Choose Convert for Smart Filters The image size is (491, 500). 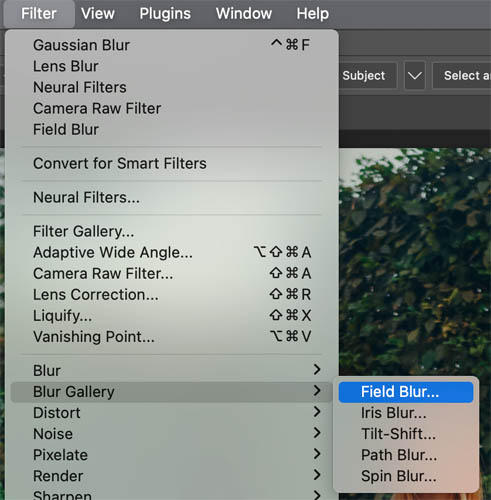pos(172,164)
